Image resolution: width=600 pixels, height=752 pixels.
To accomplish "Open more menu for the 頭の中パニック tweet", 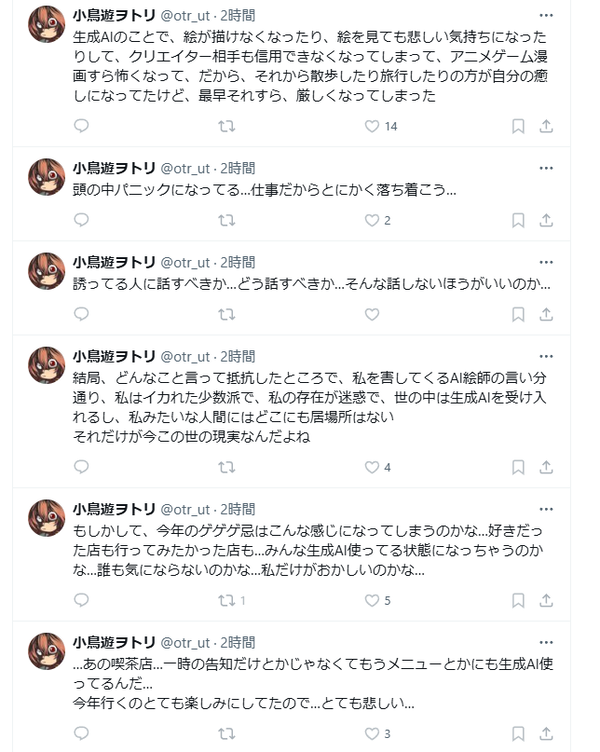I will (546, 168).
